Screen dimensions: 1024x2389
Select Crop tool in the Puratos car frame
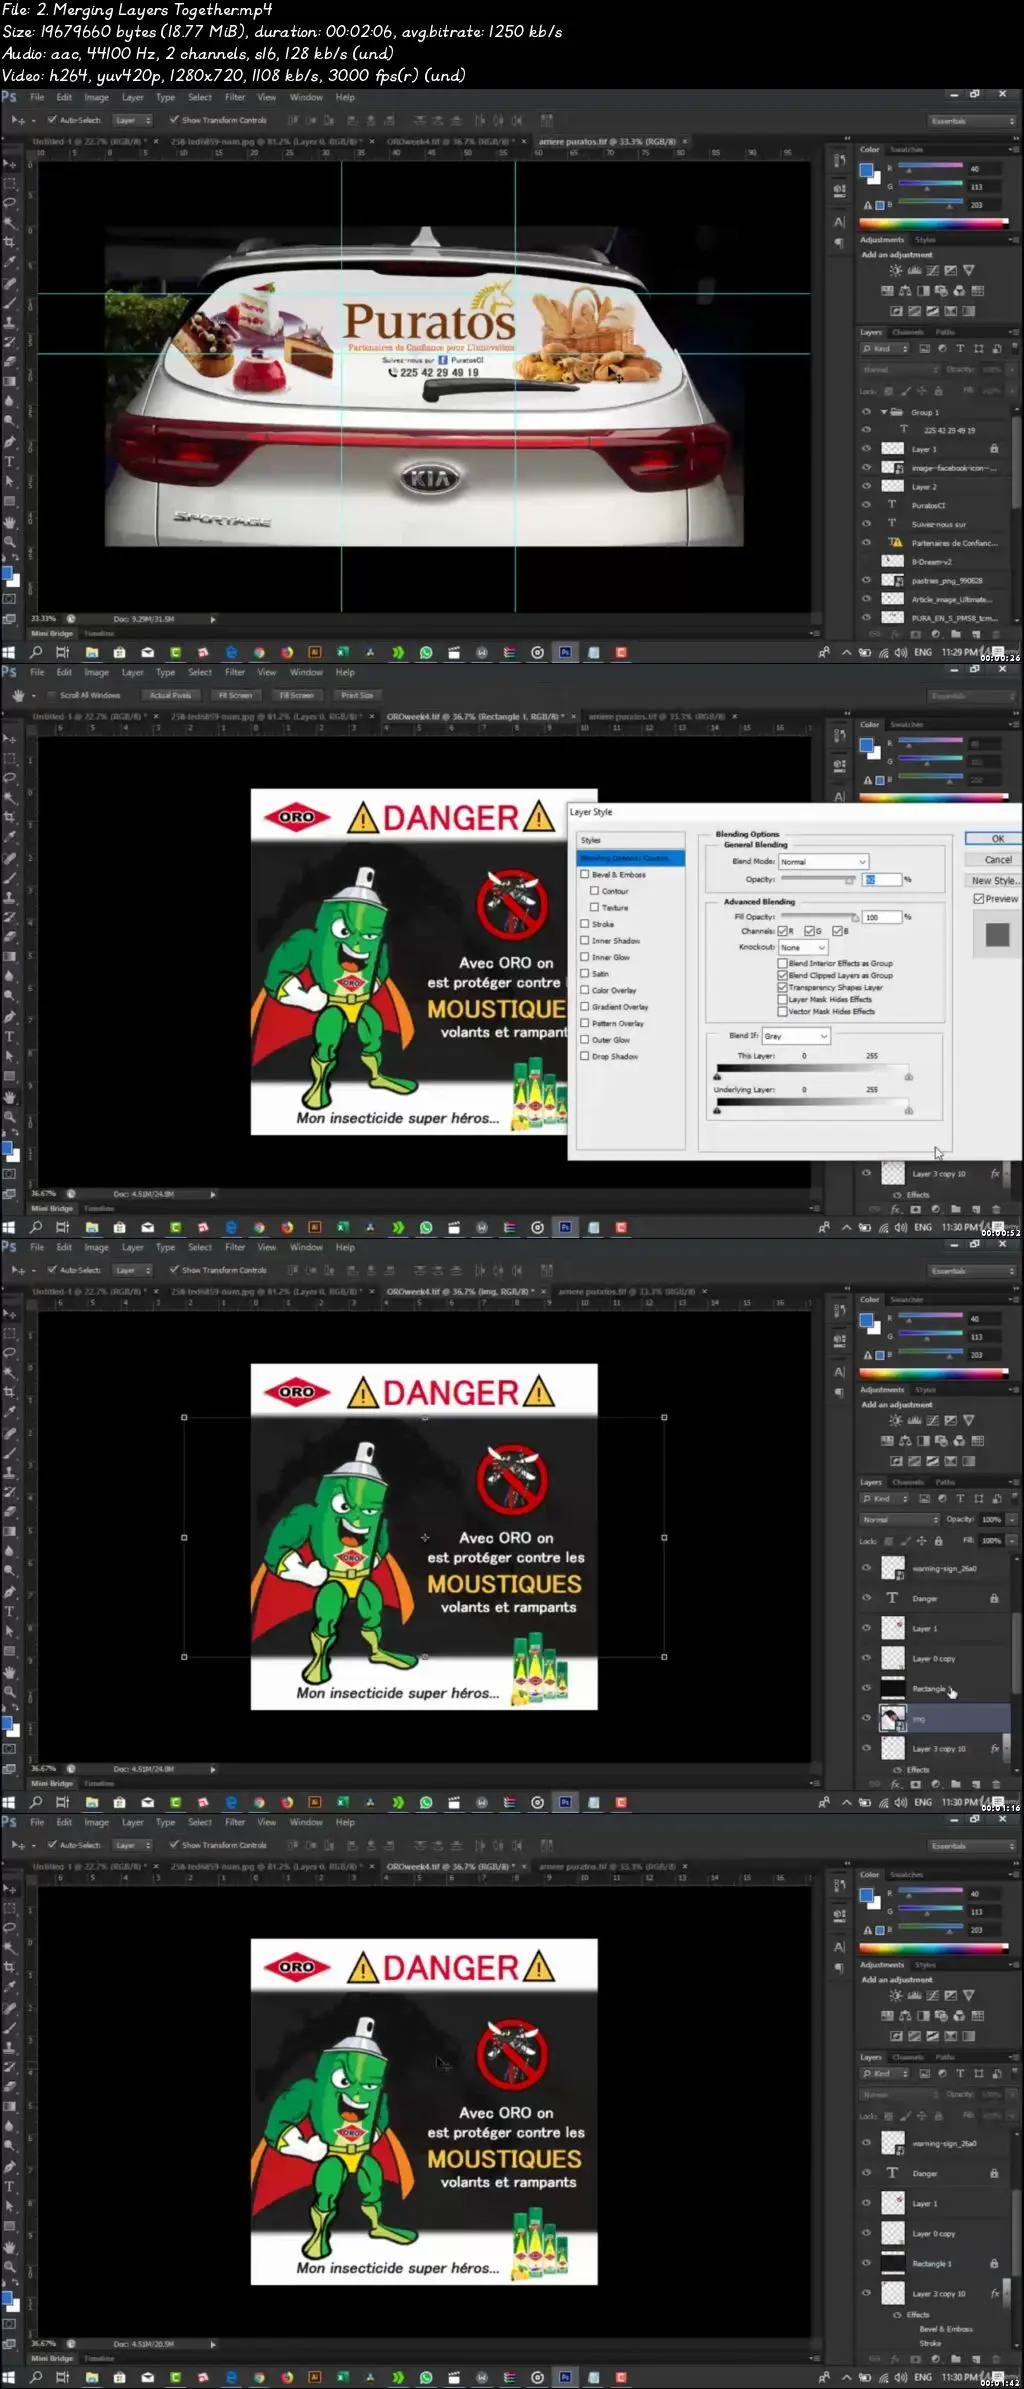[x=10, y=241]
